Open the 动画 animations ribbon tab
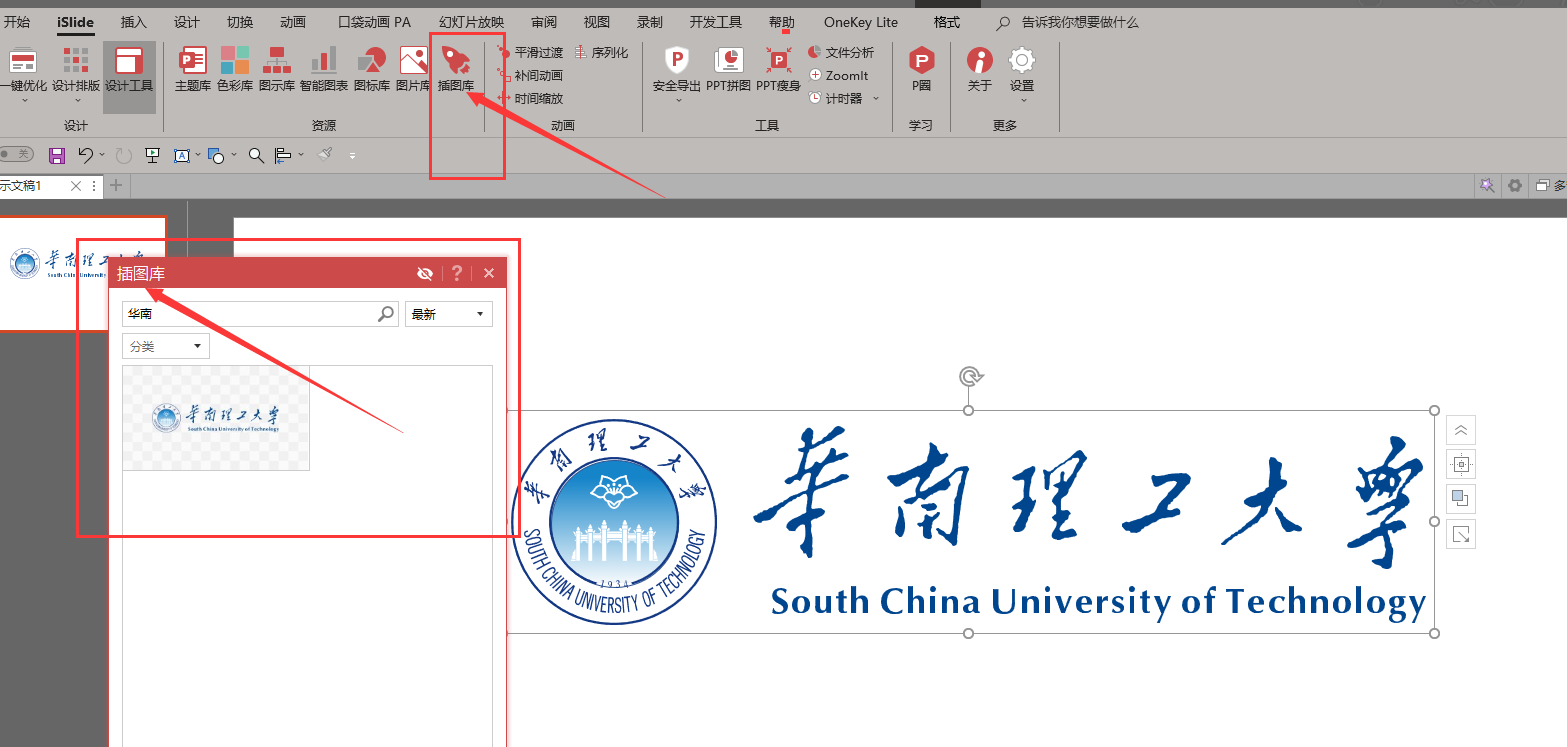Viewport: 1567px width, 747px height. tap(293, 22)
